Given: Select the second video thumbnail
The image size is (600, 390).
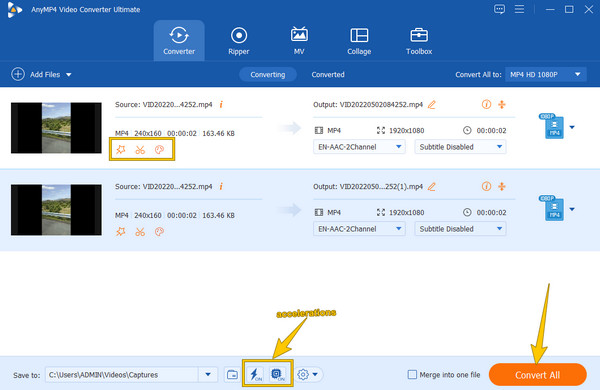Looking at the screenshot, I should click(x=56, y=210).
